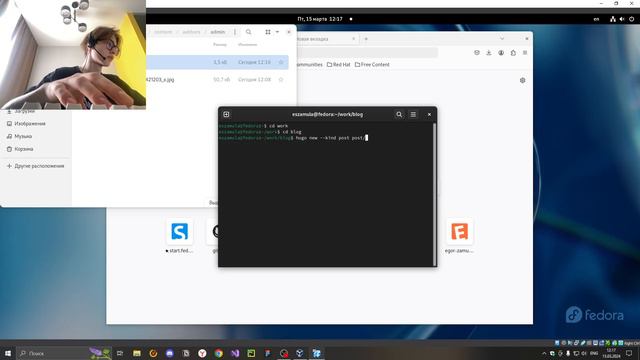Viewport: 640px width, 360px height.
Task: Switch the GNOME keyboard layout en indicator
Action: point(596,19)
